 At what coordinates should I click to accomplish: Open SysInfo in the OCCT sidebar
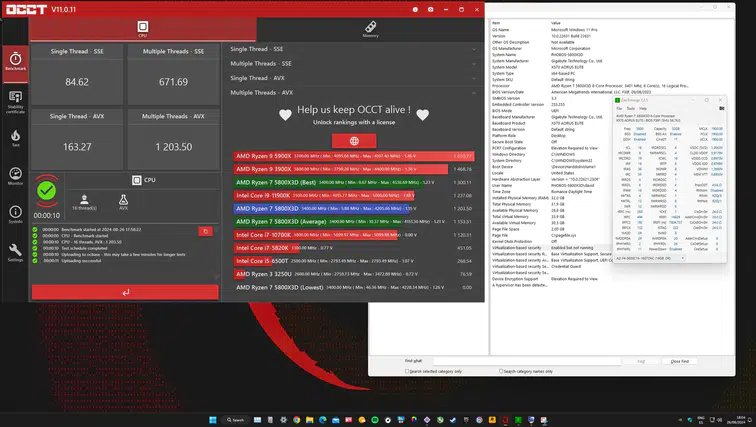(x=15, y=214)
